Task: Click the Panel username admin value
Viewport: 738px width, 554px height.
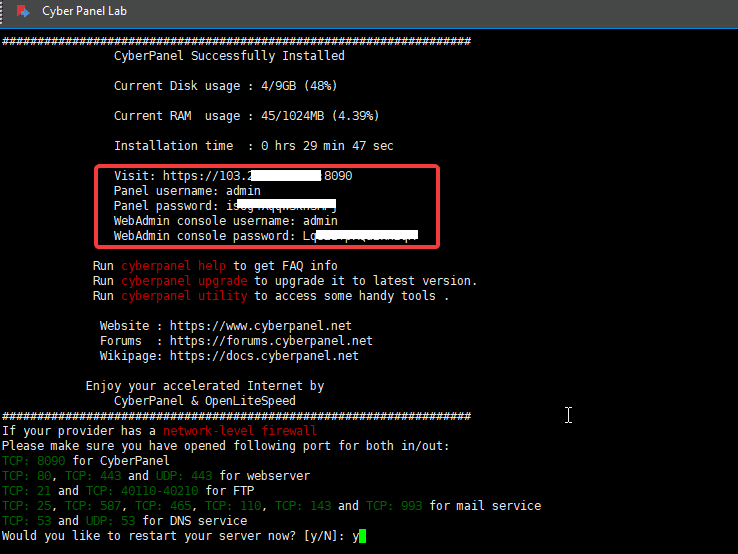Action: [x=243, y=191]
